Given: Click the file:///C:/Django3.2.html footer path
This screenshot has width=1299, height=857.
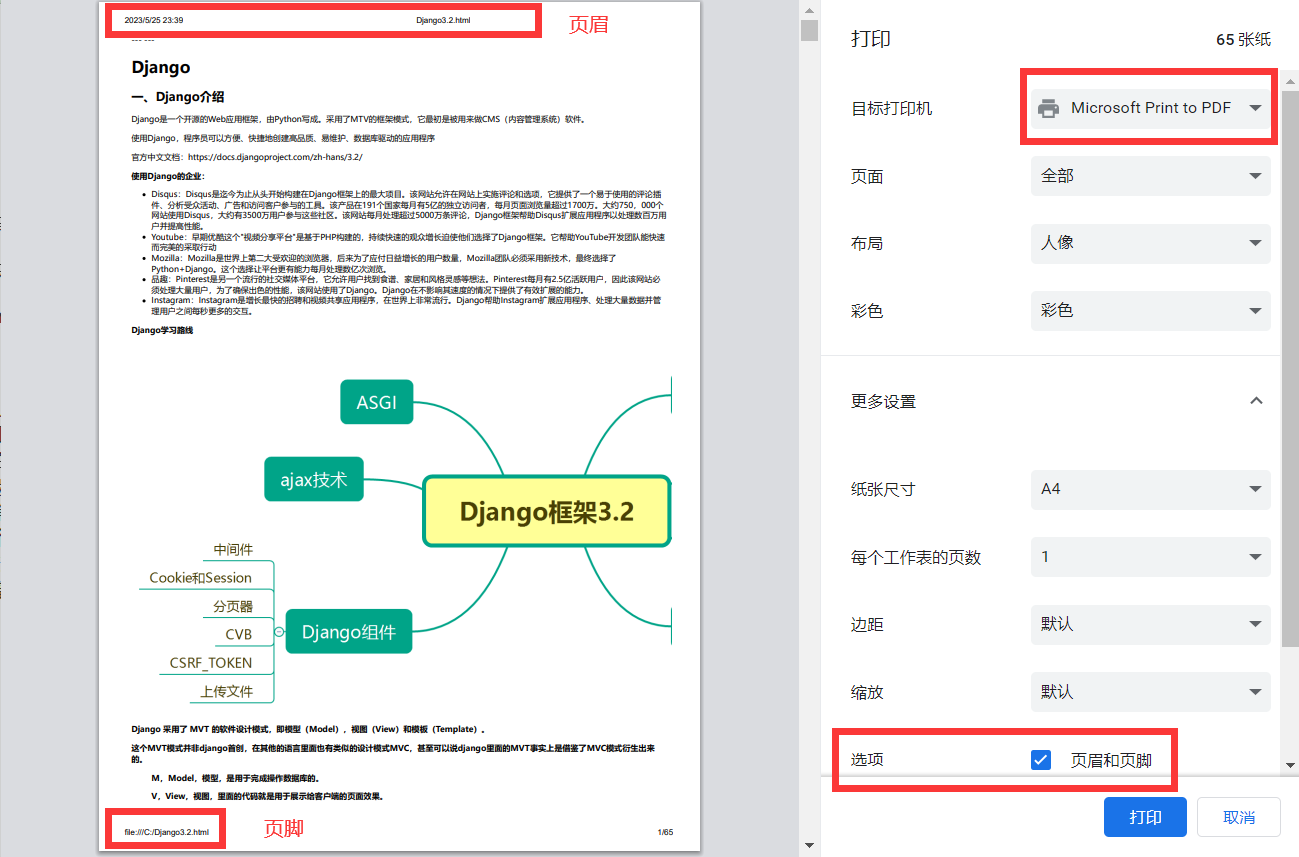Looking at the screenshot, I should pos(167,832).
